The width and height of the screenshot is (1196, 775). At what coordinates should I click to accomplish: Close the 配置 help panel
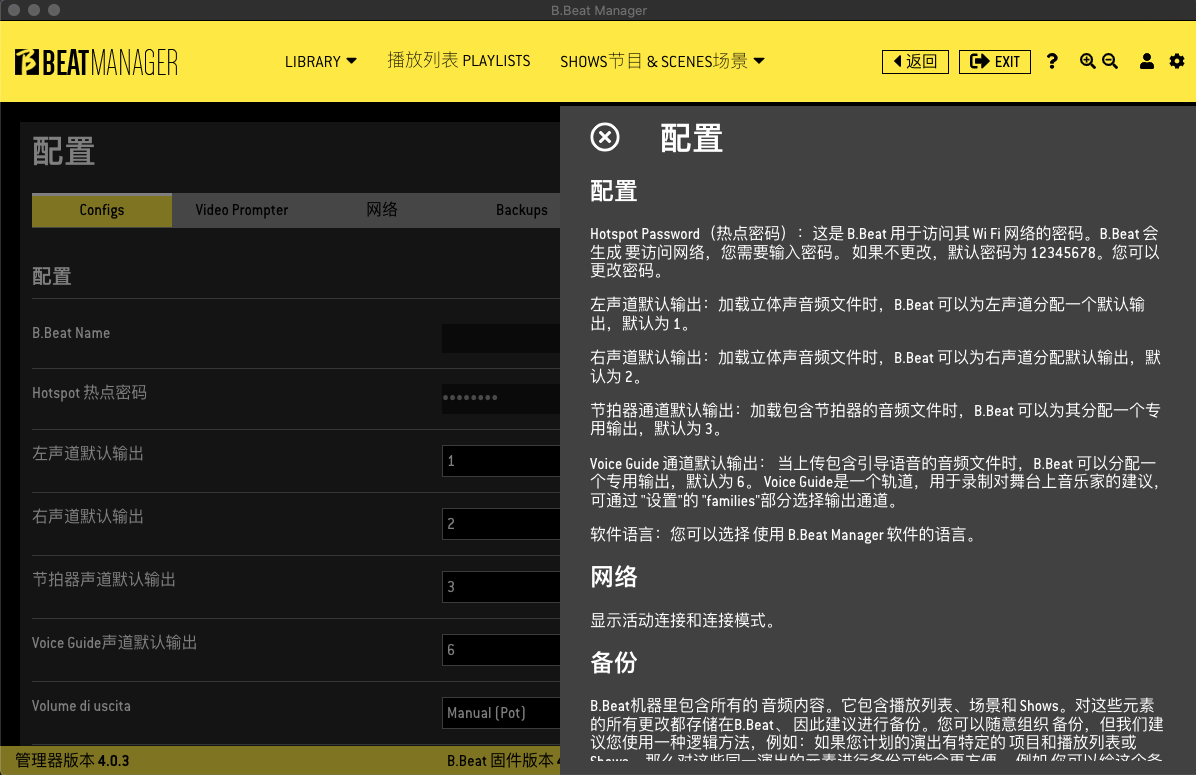coord(605,137)
